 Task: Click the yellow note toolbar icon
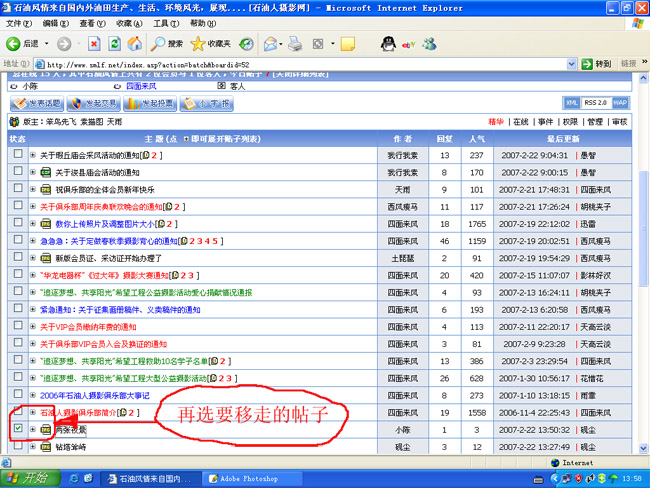347,44
